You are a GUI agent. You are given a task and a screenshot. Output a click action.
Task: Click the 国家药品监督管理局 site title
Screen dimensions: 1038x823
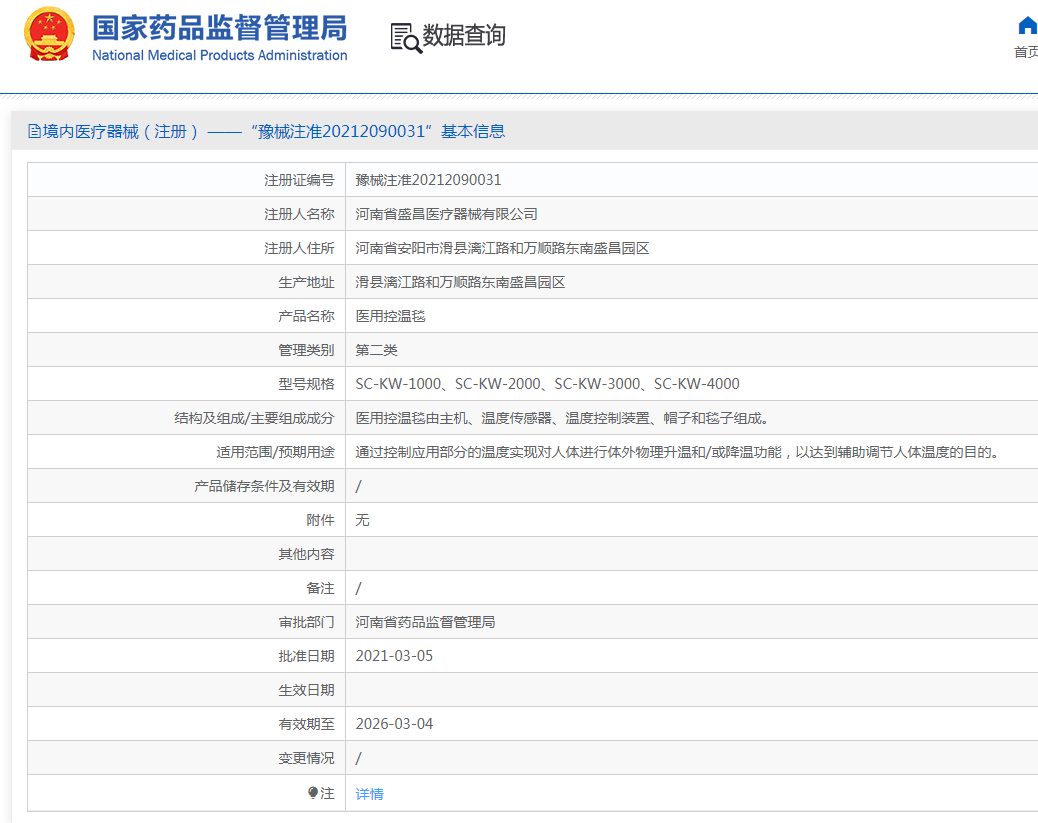(219, 27)
